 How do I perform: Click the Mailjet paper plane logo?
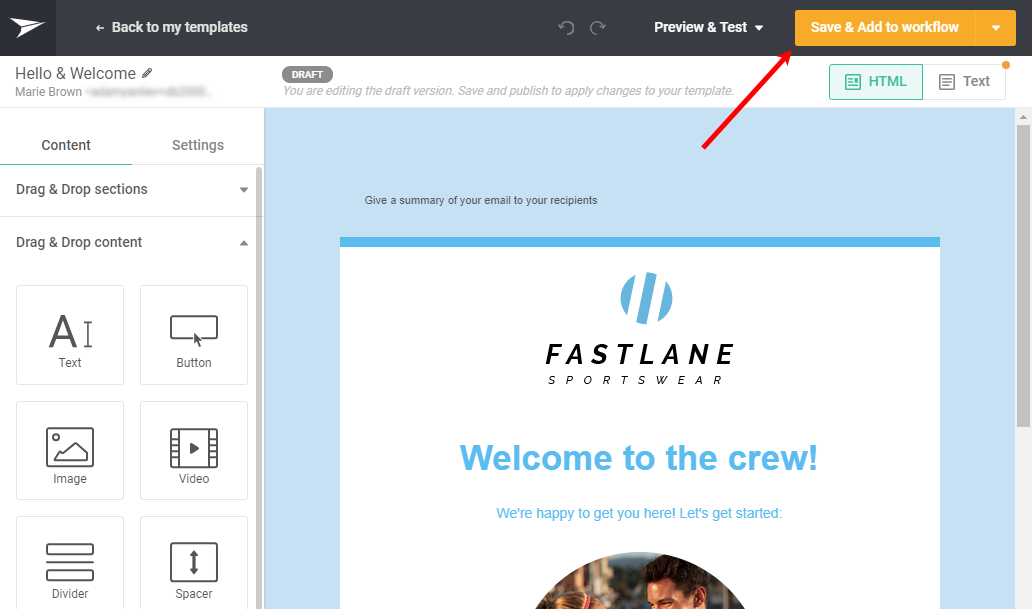[x=27, y=28]
